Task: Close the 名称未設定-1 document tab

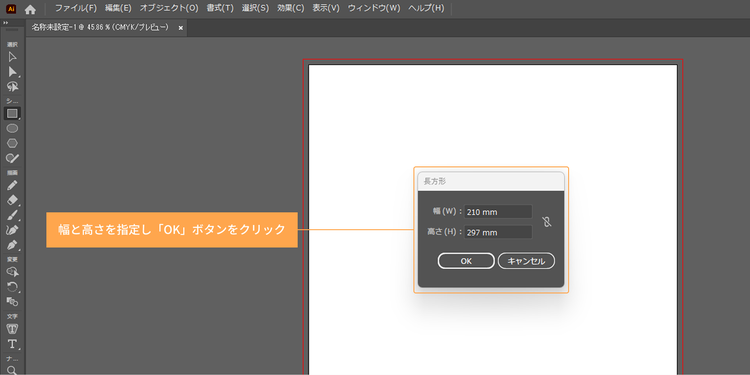Action: (181, 28)
